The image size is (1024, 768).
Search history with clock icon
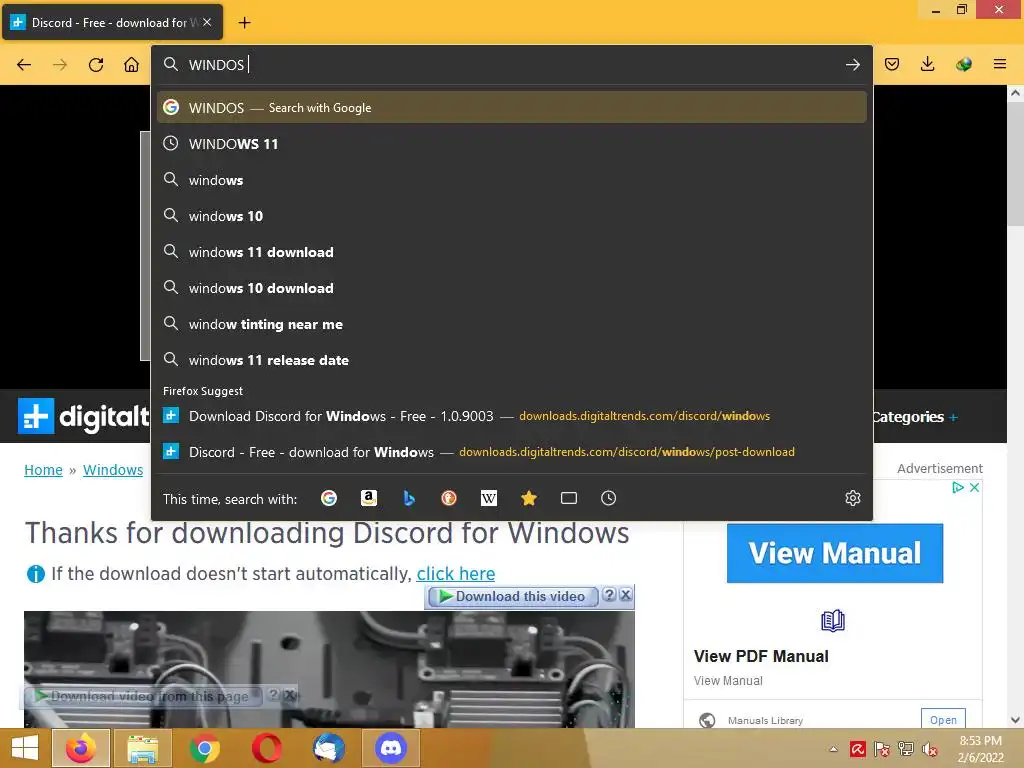pyautogui.click(x=609, y=498)
